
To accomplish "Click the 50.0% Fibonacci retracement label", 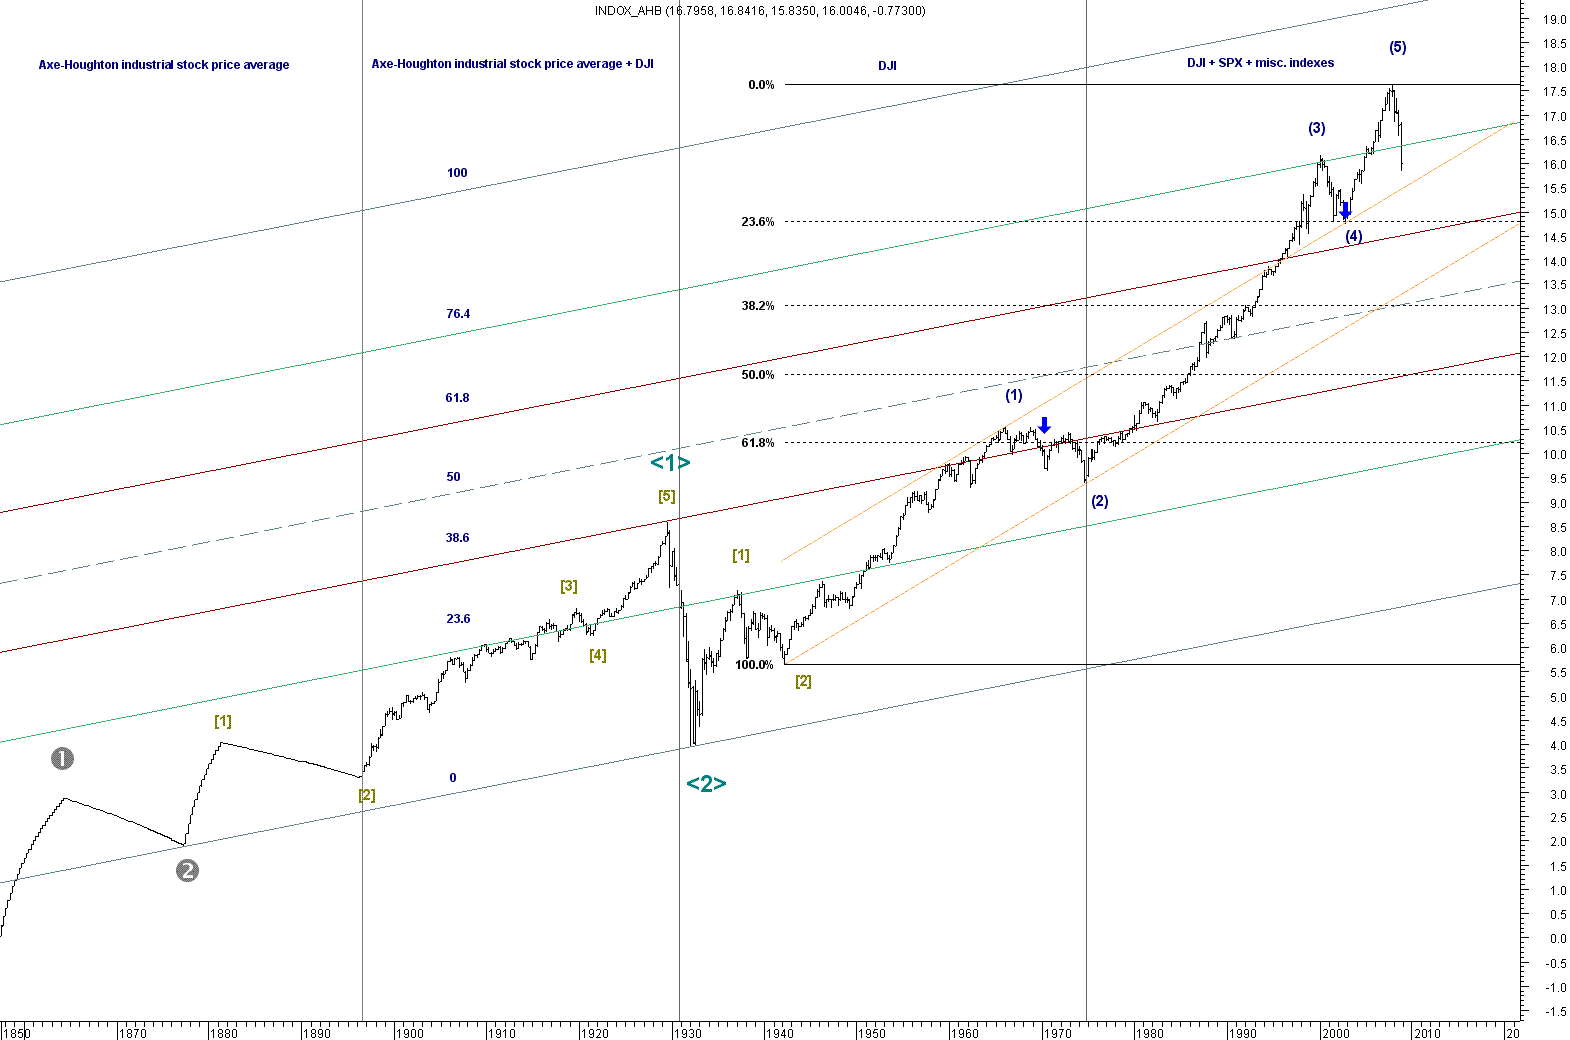I will (x=757, y=375).
